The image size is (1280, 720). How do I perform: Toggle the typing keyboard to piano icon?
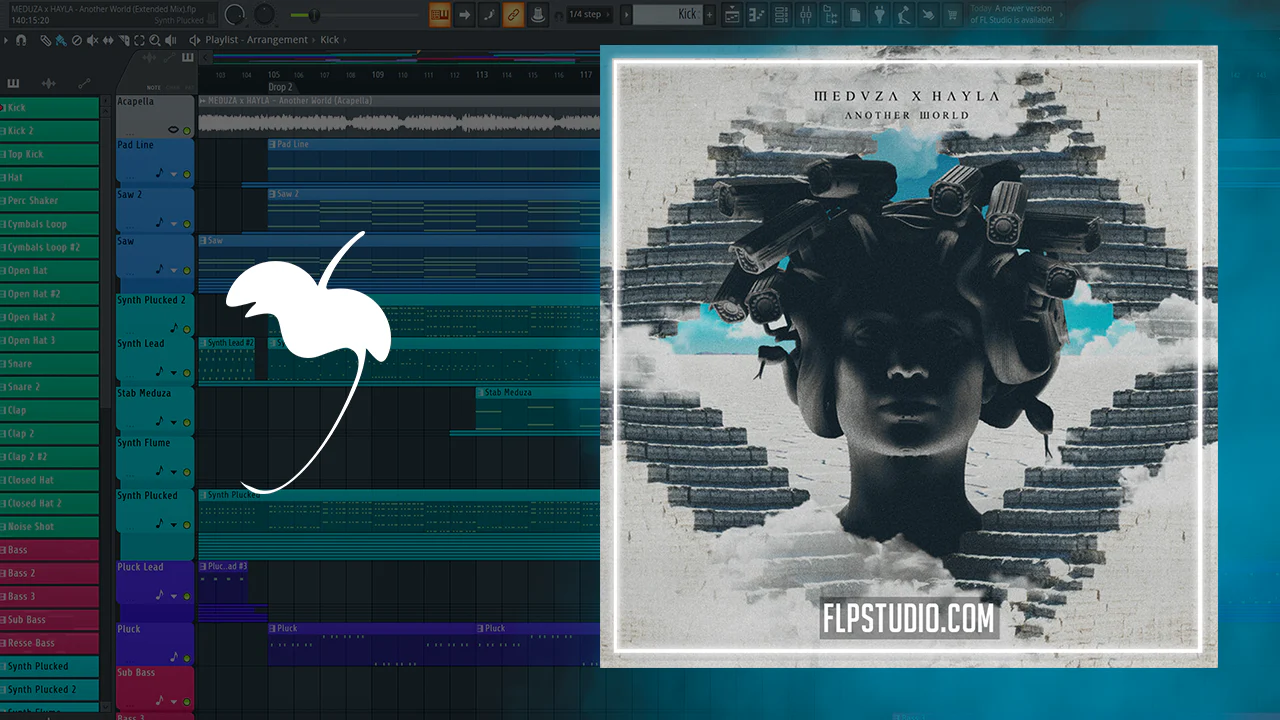coord(440,14)
